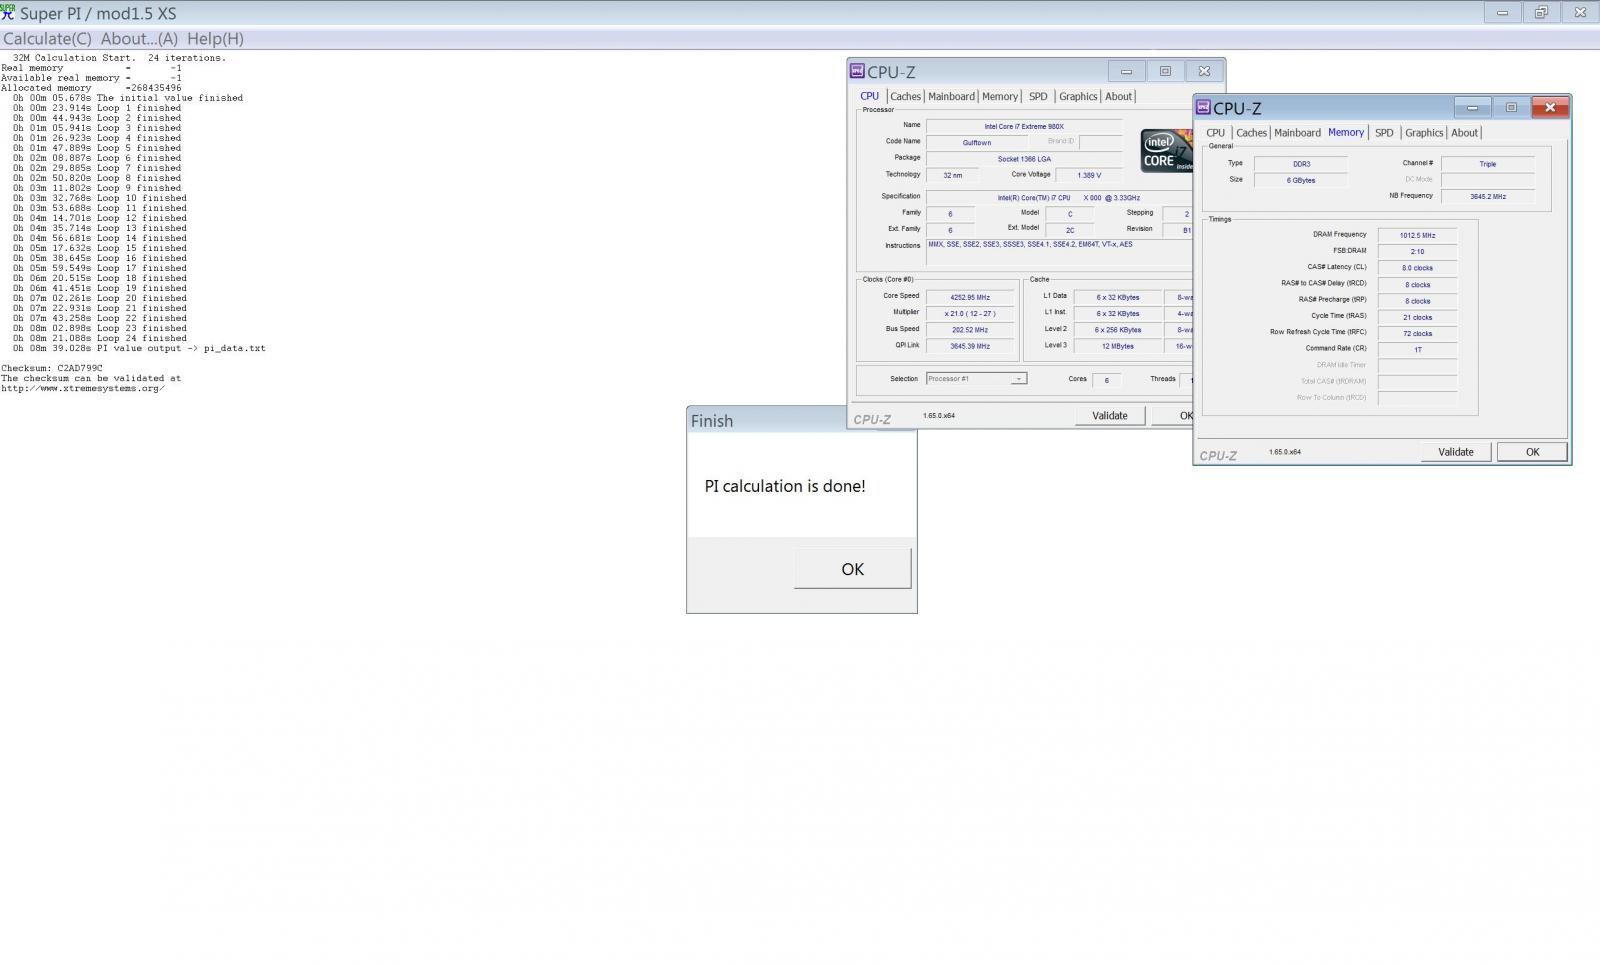The image size is (1600, 965).
Task: Click the '32M Calculation Start. 24 iterations.' line
Action: point(119,58)
